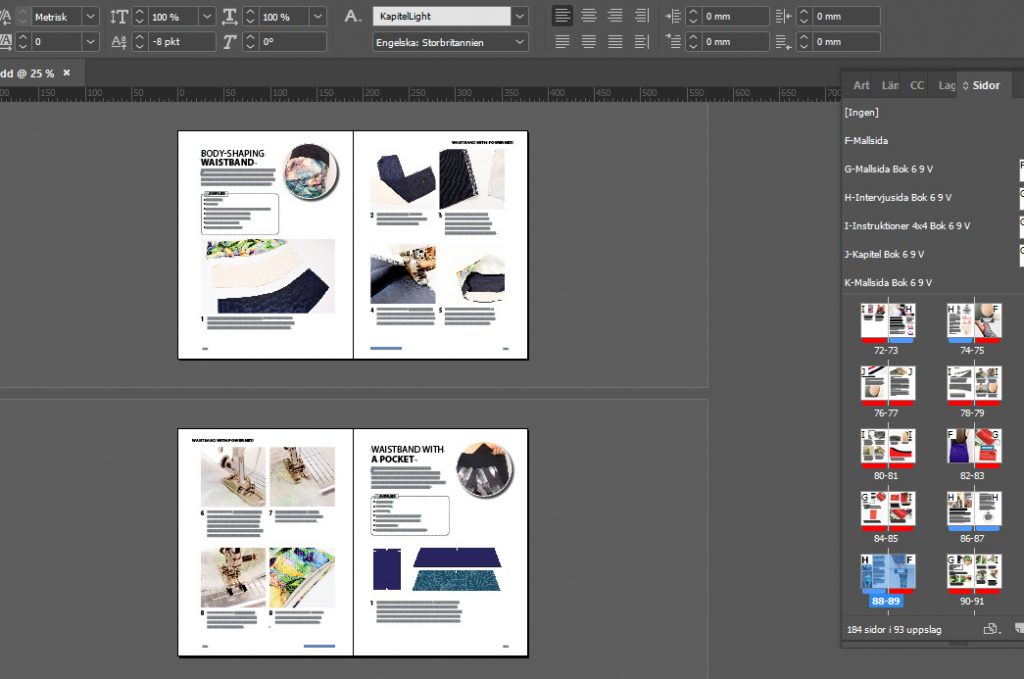The image size is (1024, 679).
Task: Apply the [Ingen] master page
Action: point(861,112)
